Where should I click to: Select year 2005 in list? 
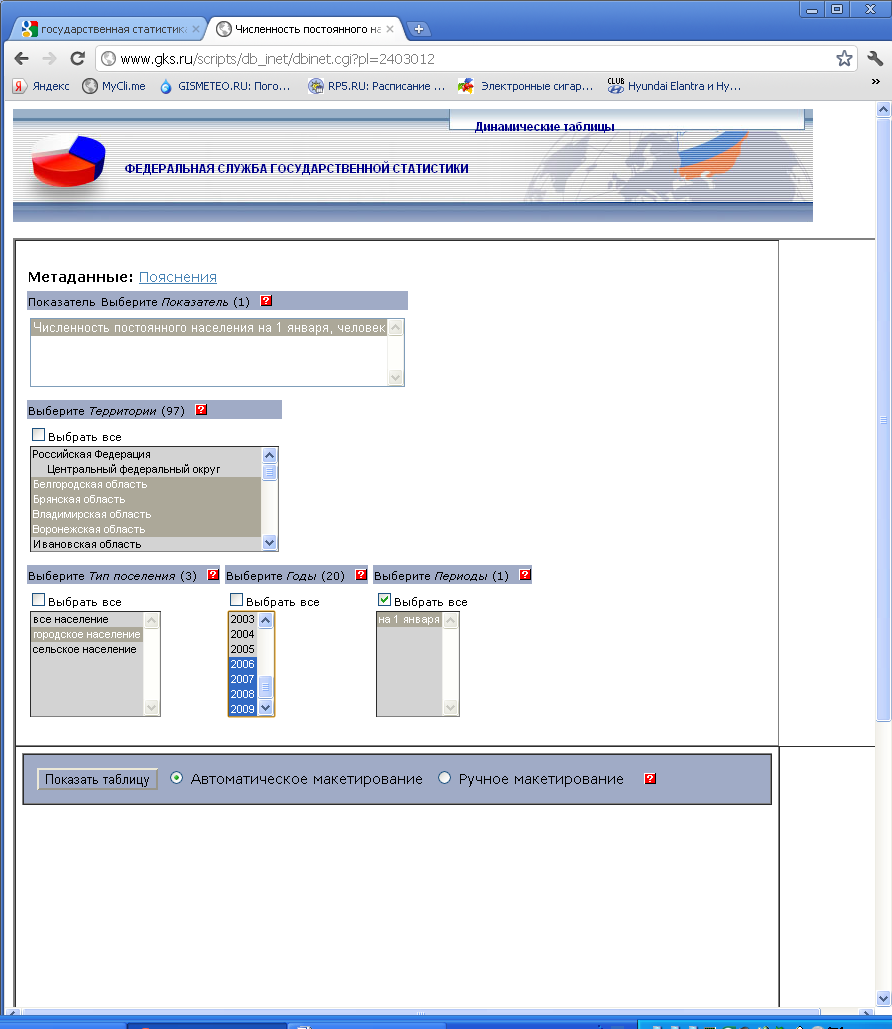[x=243, y=650]
